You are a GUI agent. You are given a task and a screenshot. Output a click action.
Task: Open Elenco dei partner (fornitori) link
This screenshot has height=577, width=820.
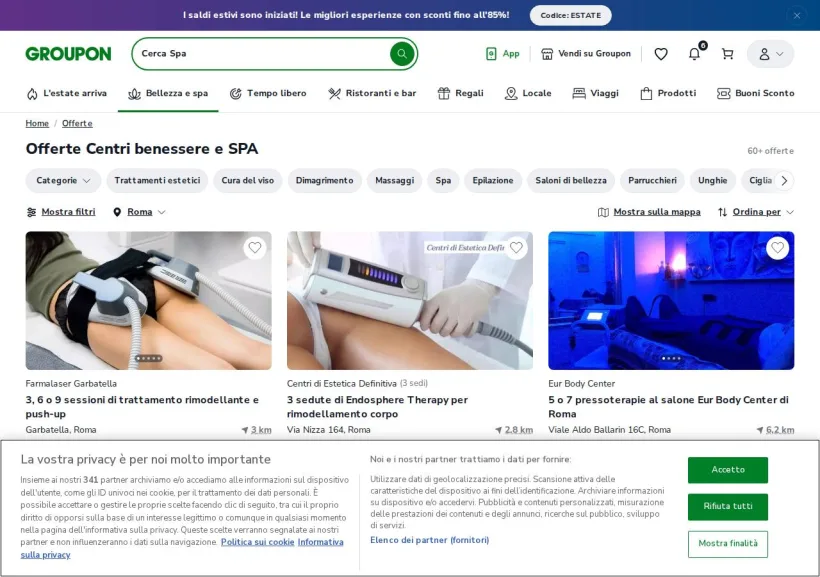(x=429, y=540)
